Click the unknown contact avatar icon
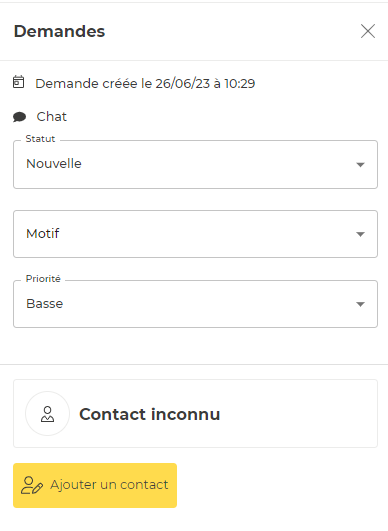 47,413
